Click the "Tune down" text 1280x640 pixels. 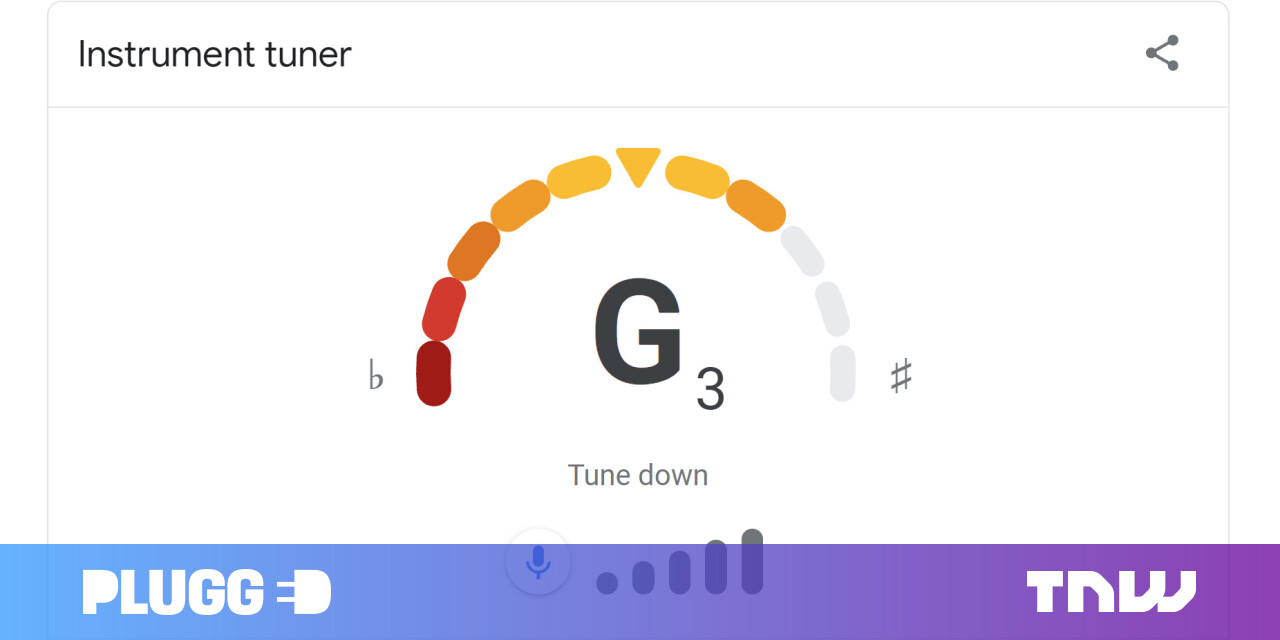tap(638, 475)
